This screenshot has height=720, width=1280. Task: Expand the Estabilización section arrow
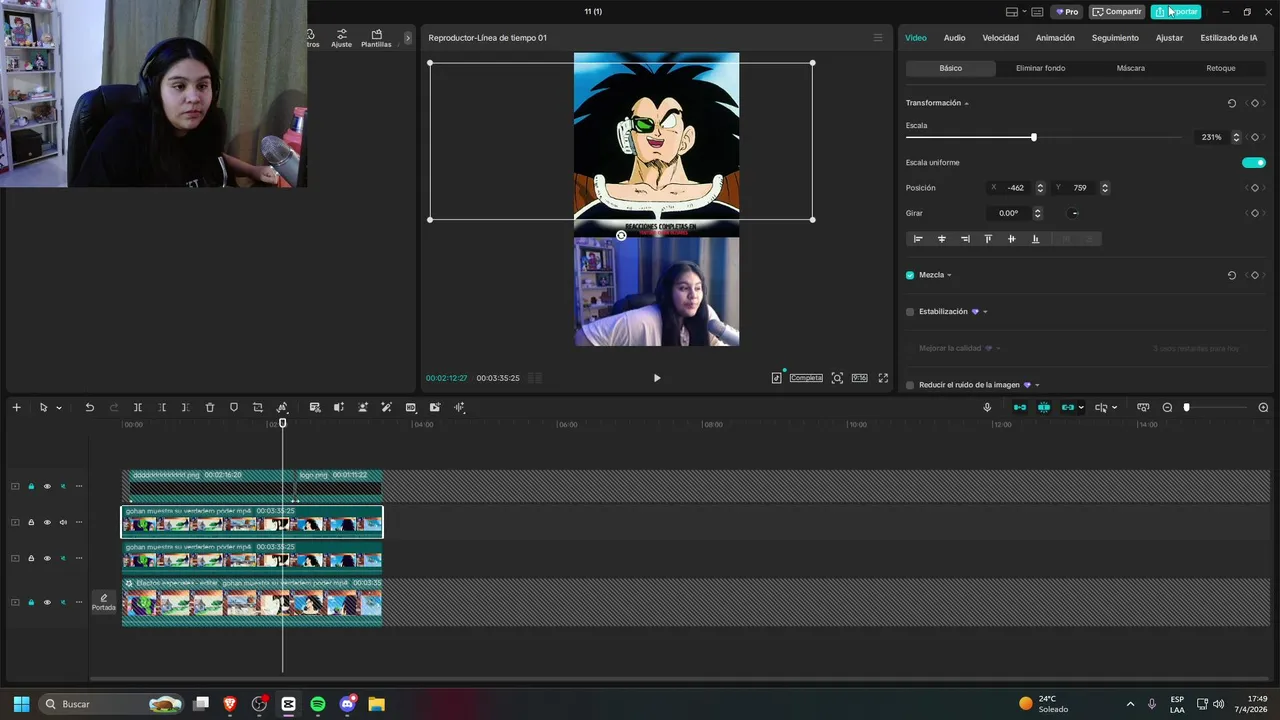(x=985, y=312)
